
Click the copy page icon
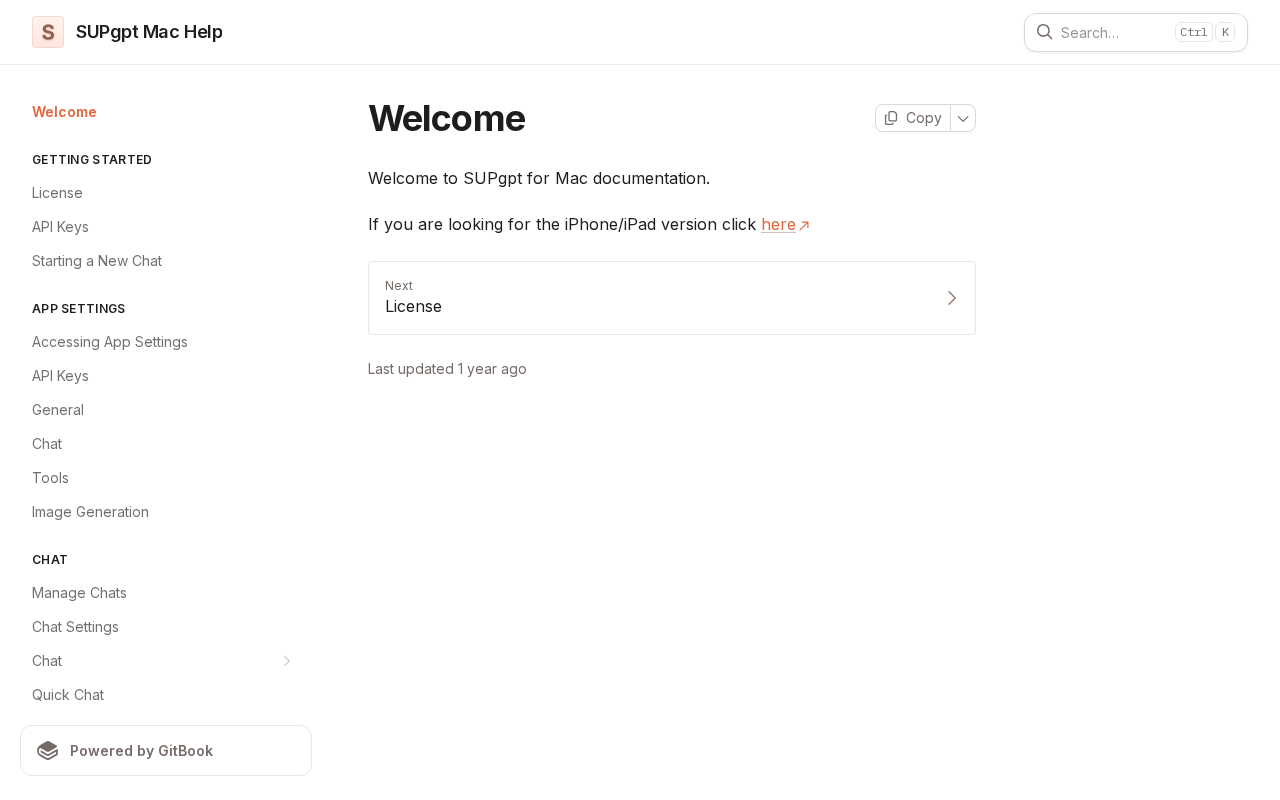point(891,118)
